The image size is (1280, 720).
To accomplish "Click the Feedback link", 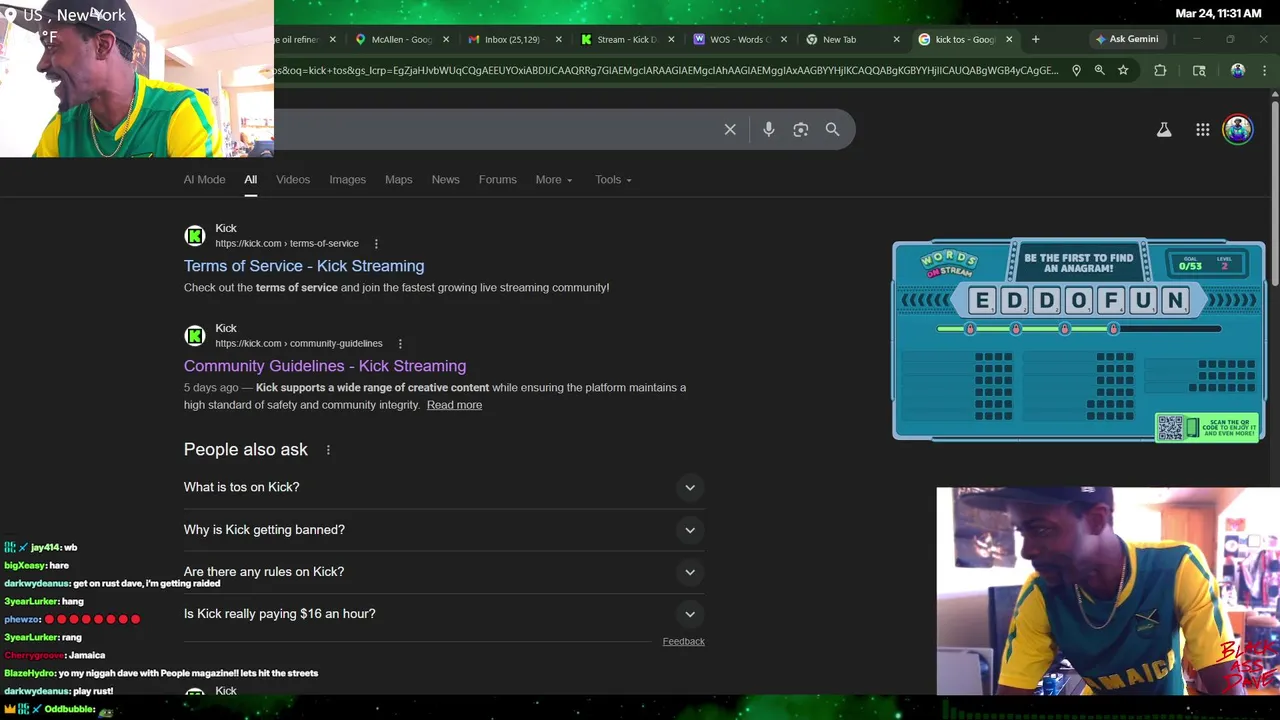I will coord(683,642).
